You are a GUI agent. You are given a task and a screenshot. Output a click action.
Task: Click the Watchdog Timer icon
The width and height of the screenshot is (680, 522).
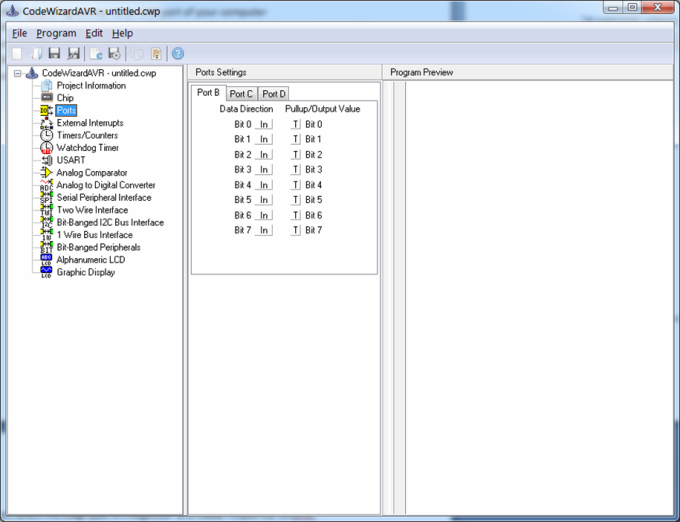(46, 148)
